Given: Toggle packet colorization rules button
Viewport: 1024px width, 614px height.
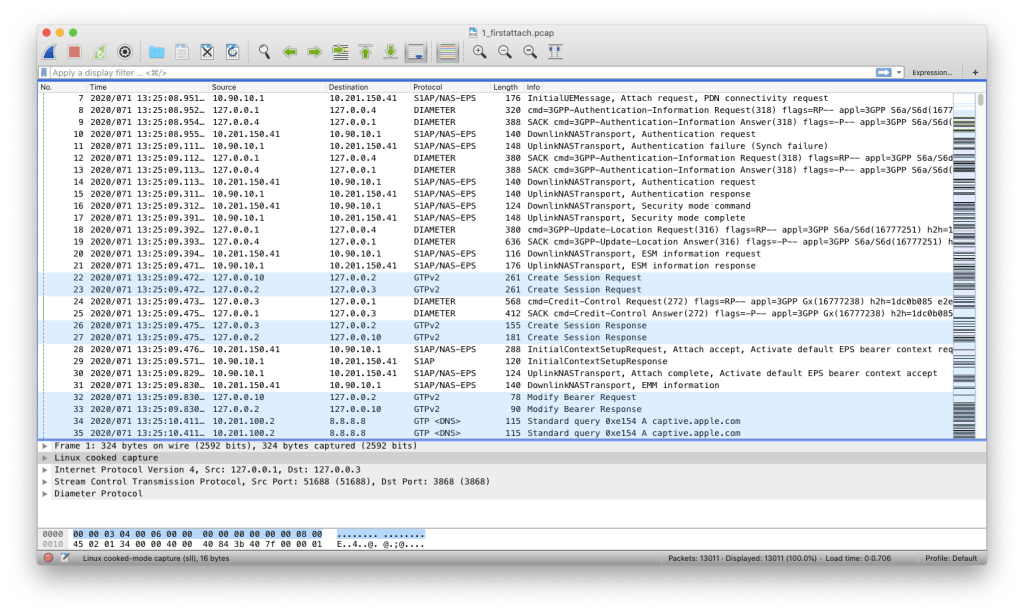Looking at the screenshot, I should pyautogui.click(x=448, y=51).
